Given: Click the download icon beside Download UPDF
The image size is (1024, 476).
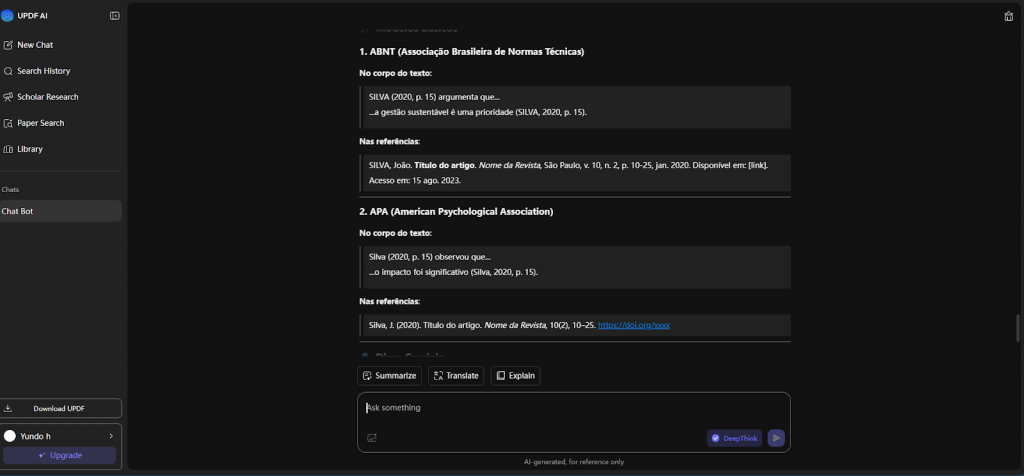Looking at the screenshot, I should pos(8,409).
